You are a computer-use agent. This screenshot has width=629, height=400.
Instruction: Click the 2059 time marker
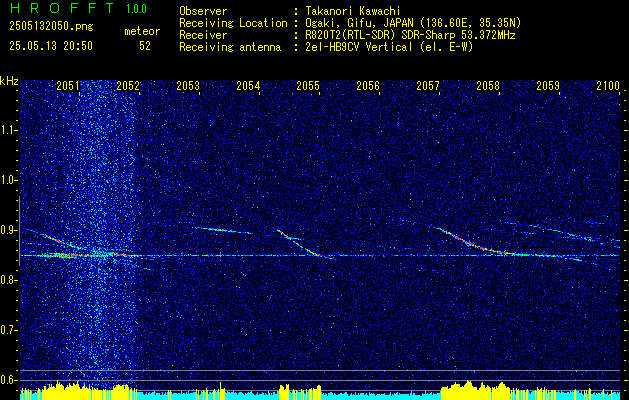coord(548,86)
